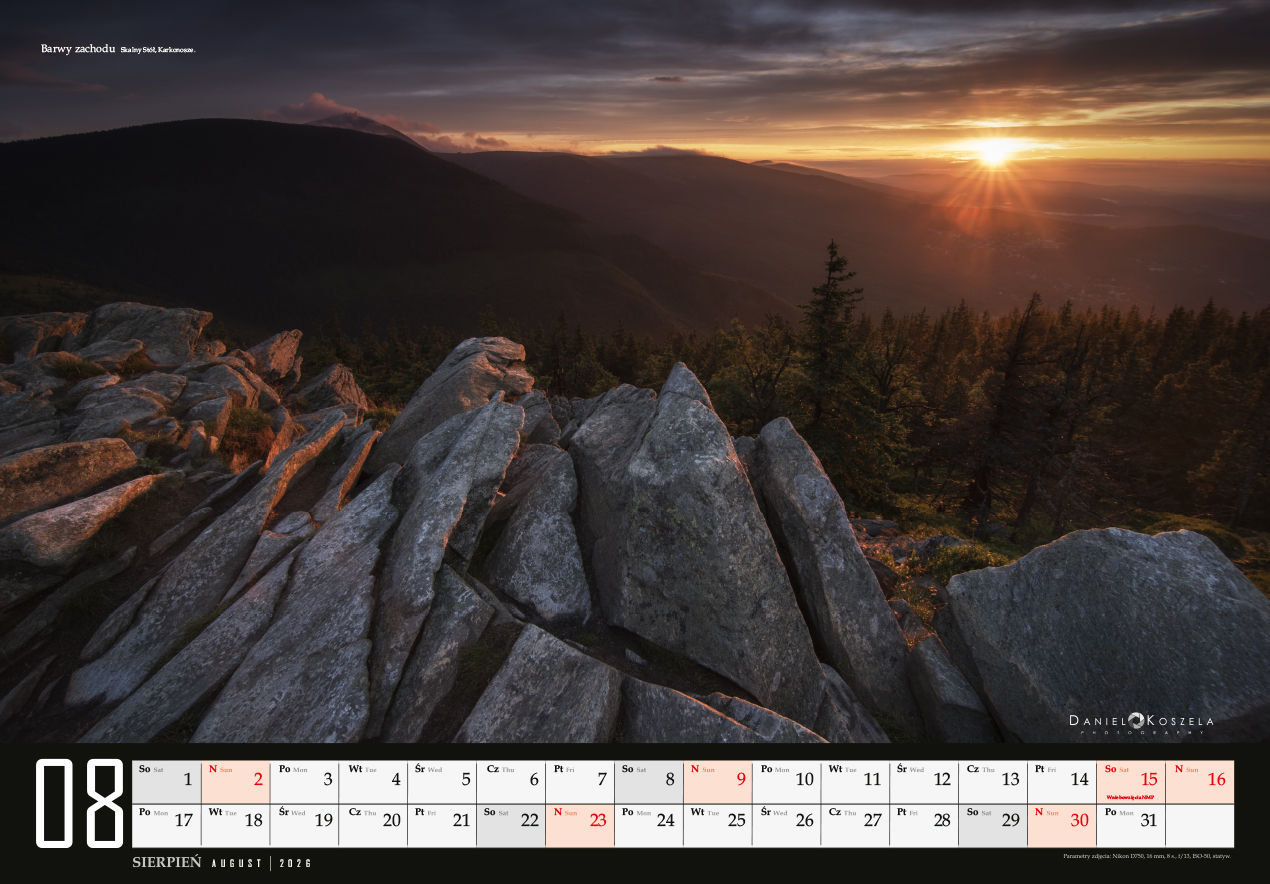The width and height of the screenshot is (1270, 884).
Task: Select Sunday August 16 cell
Action: [x=1200, y=782]
